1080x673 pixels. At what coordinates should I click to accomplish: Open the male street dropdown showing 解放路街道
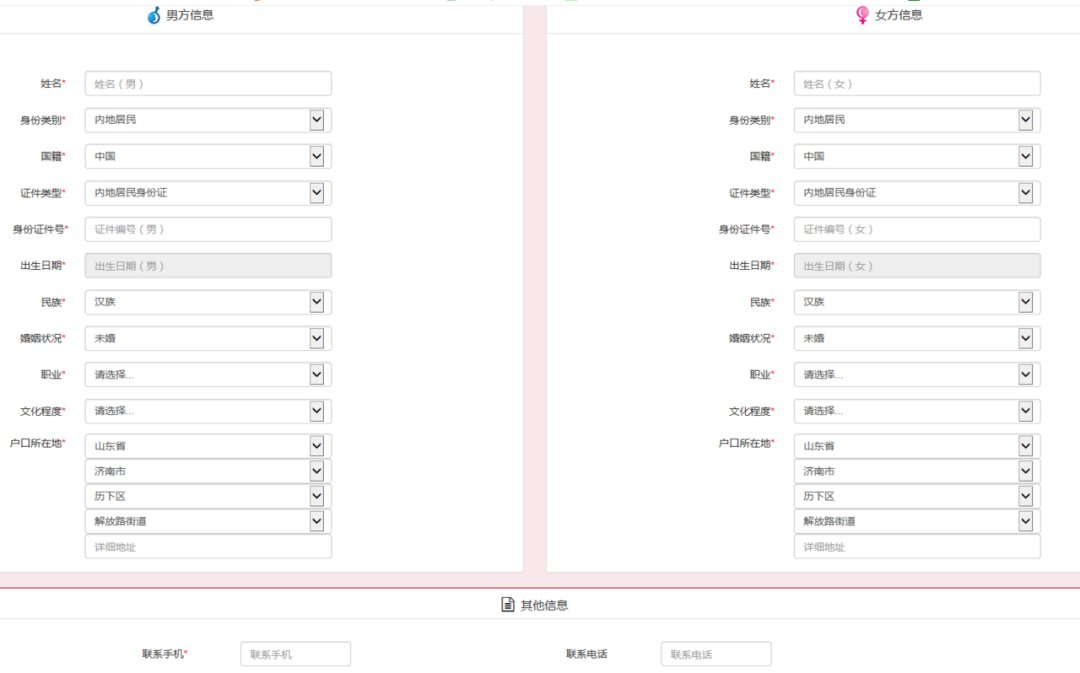point(207,521)
